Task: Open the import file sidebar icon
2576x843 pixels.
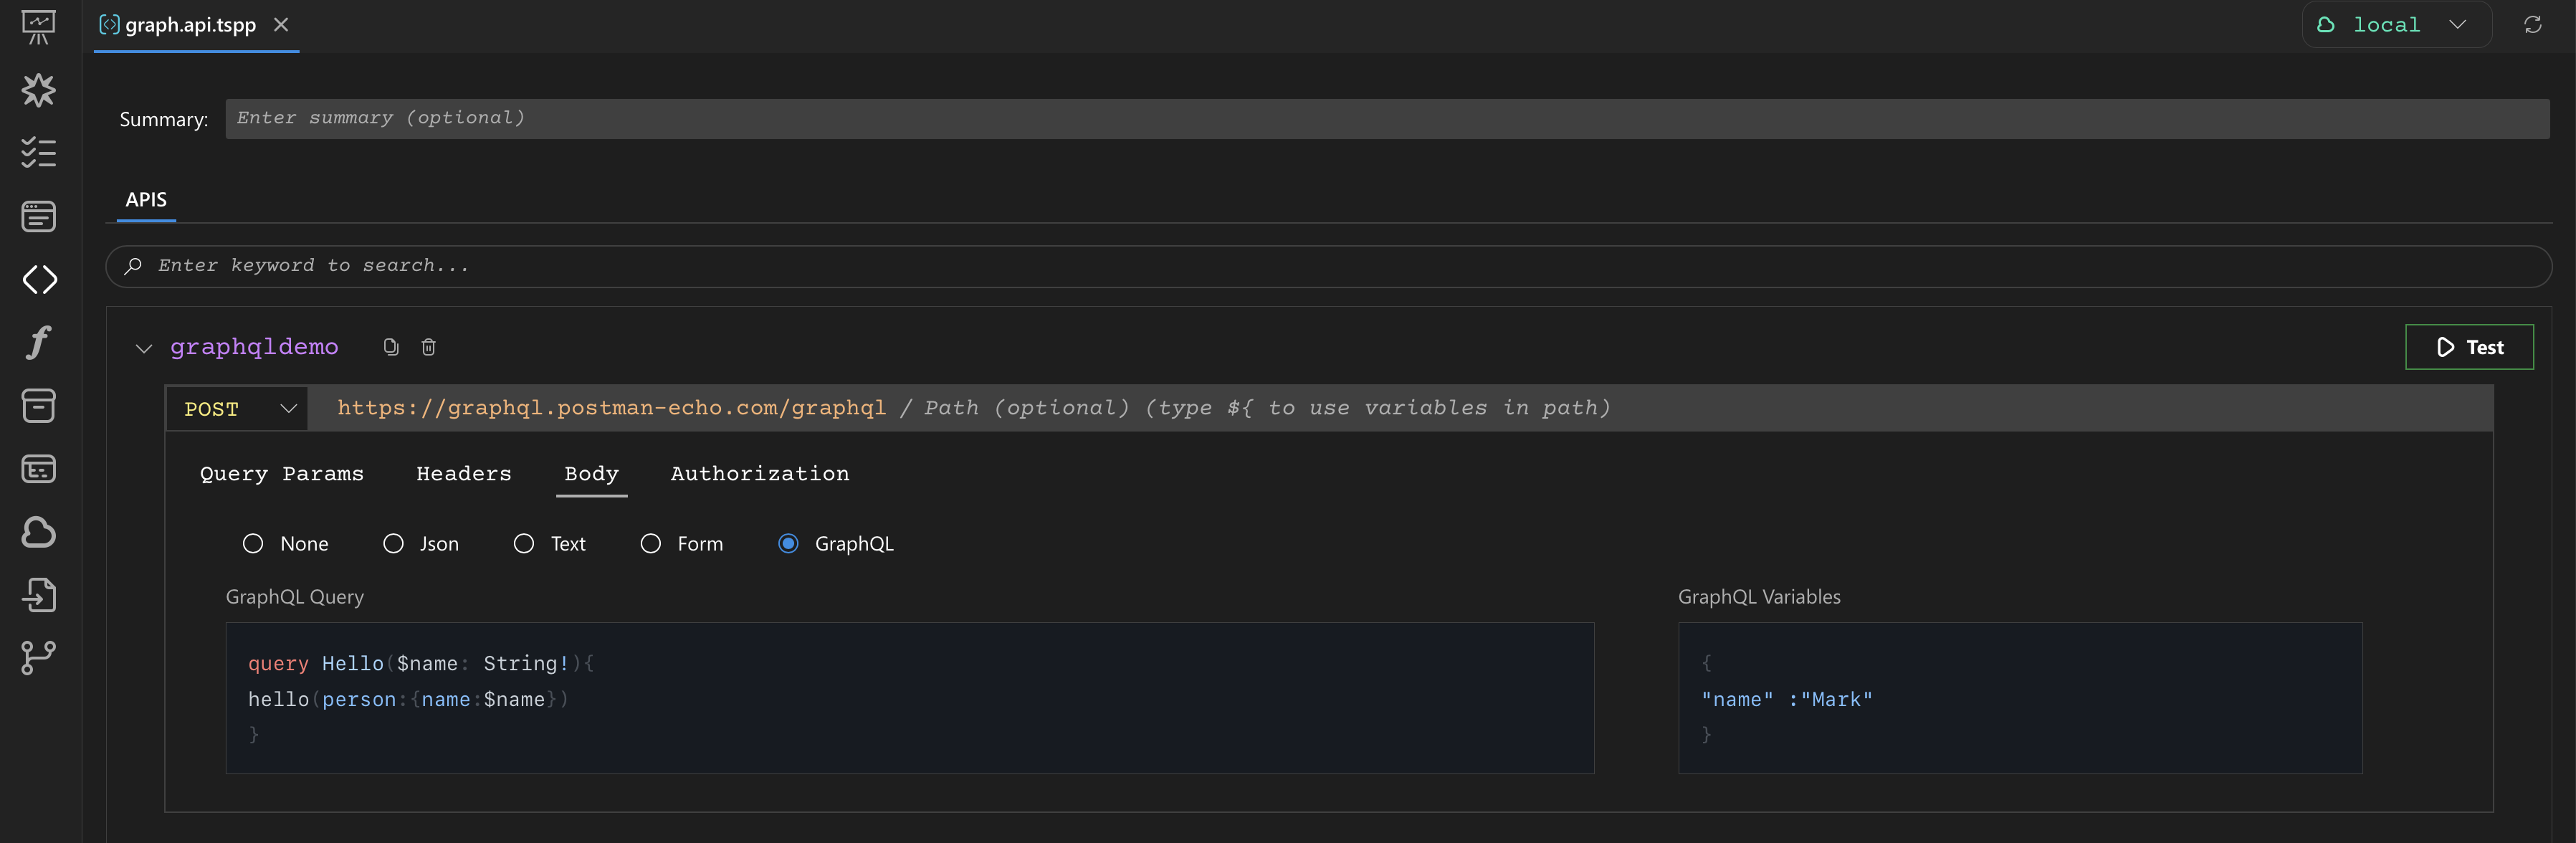Action: click(x=39, y=595)
